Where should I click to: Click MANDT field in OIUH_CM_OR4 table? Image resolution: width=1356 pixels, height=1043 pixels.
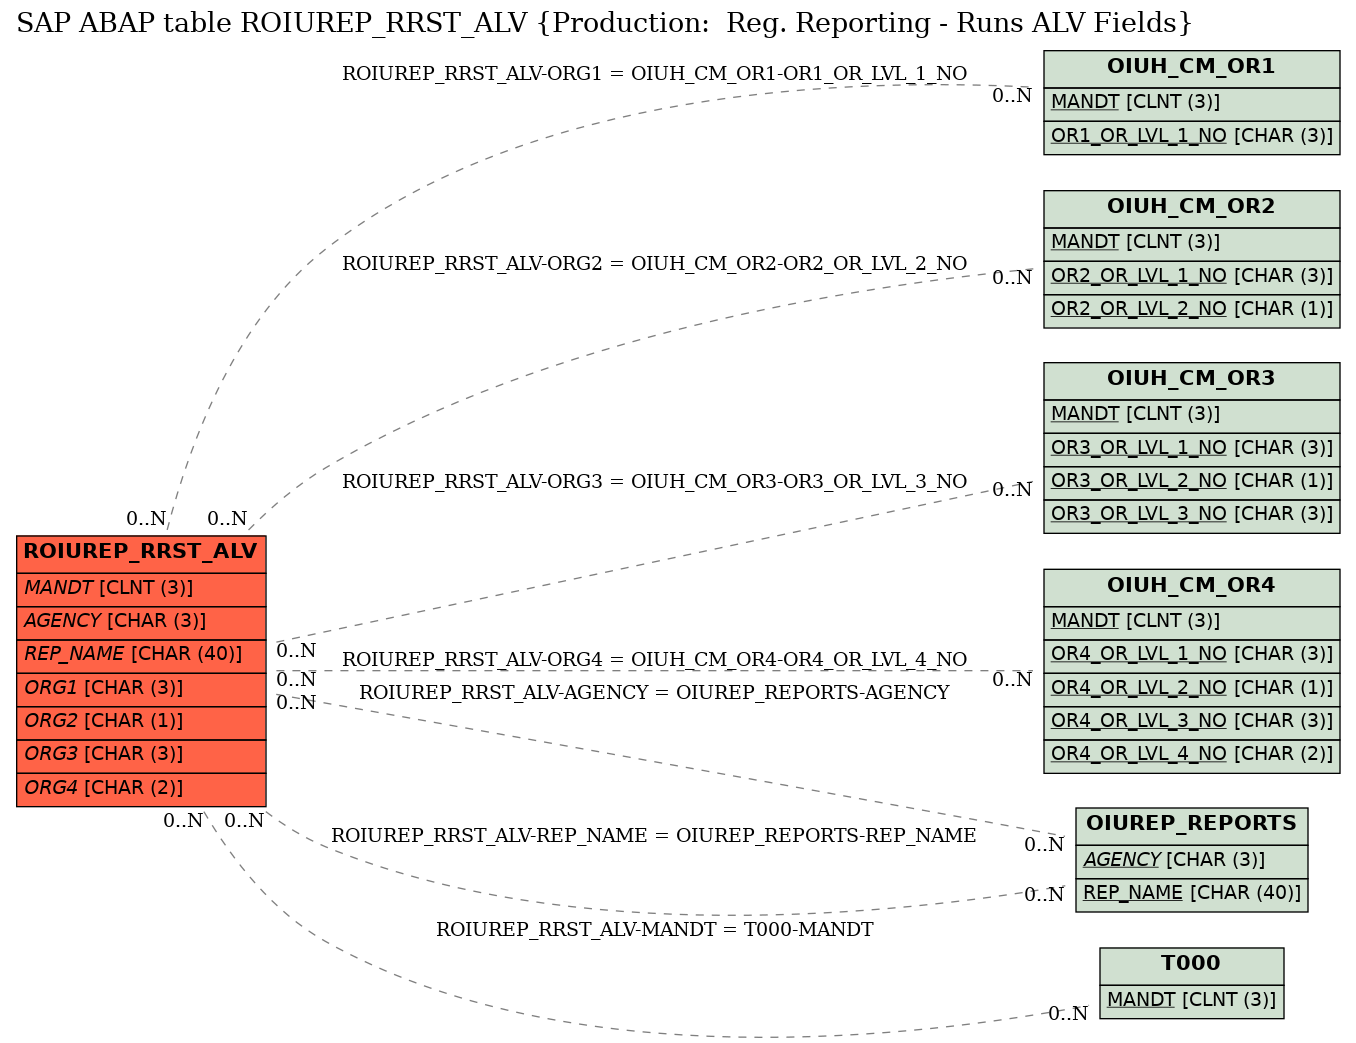click(x=1191, y=622)
